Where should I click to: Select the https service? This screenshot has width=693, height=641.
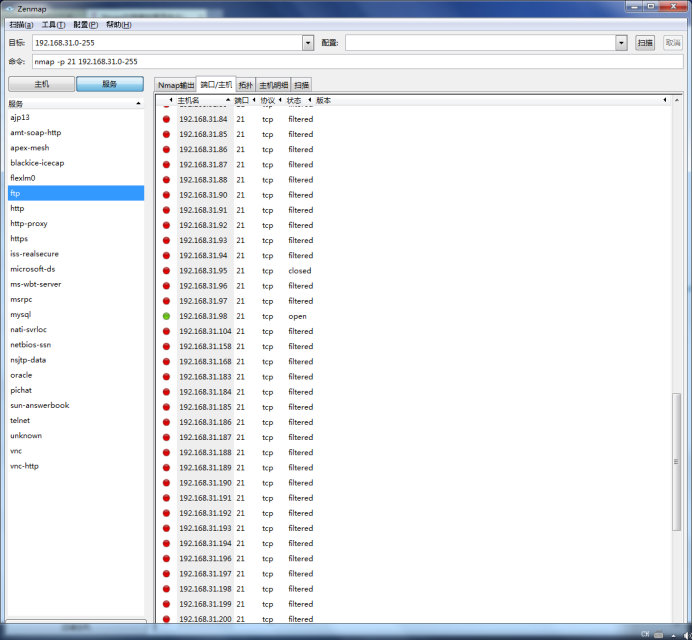[x=76, y=239]
